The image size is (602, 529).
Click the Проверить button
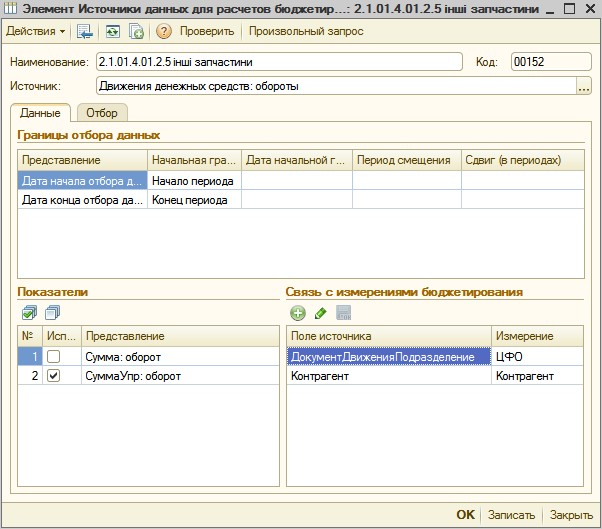pyautogui.click(x=206, y=31)
